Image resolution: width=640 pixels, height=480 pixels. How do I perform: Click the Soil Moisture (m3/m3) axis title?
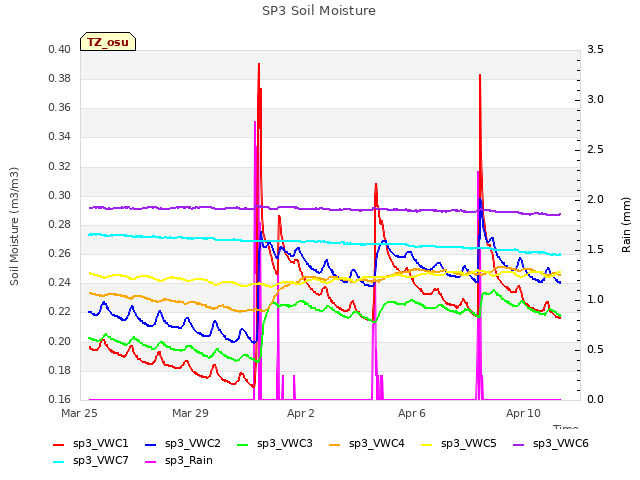click(14, 226)
